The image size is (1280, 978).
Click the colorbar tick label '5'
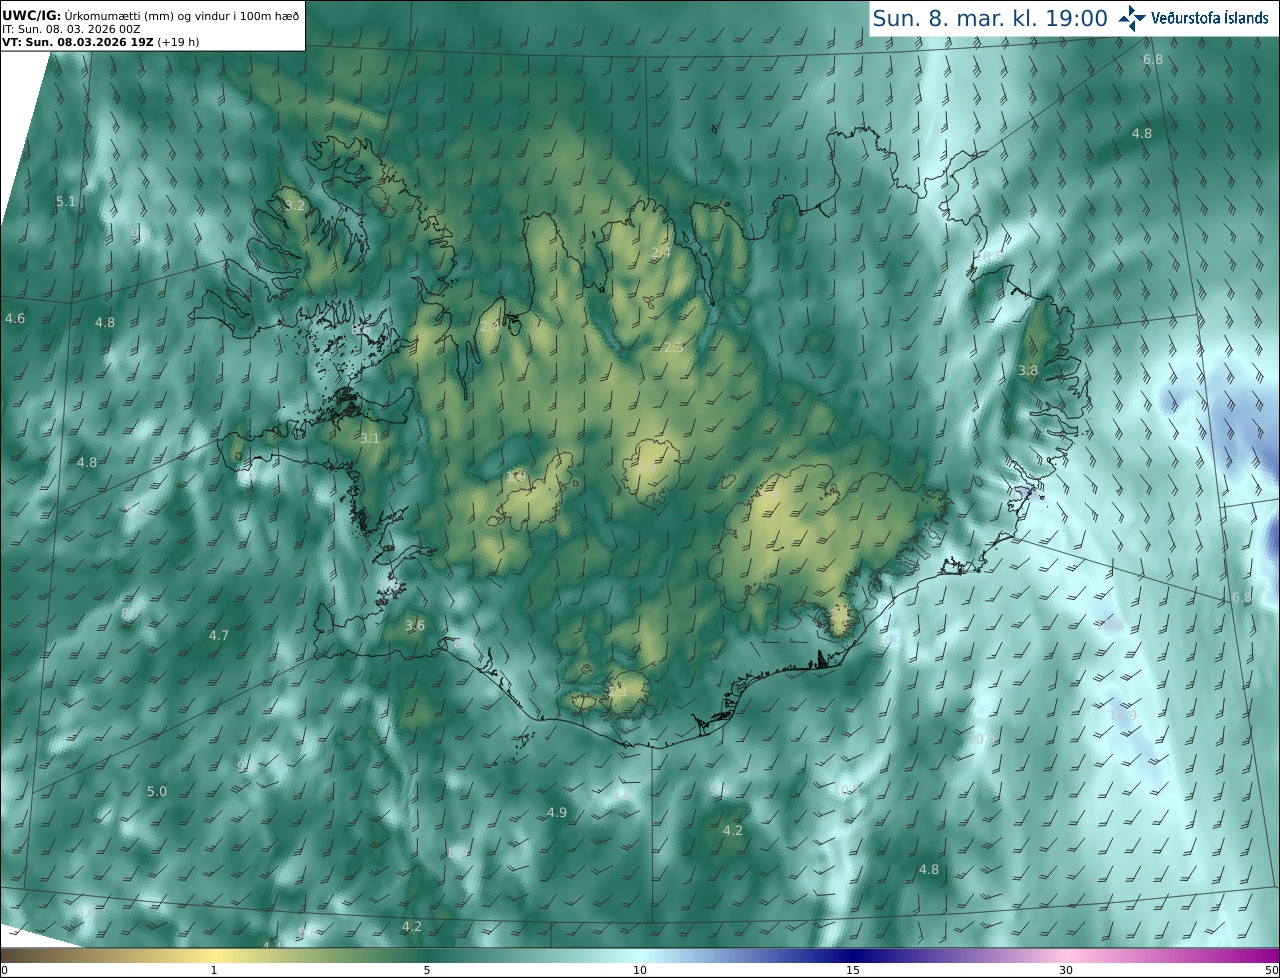[427, 970]
